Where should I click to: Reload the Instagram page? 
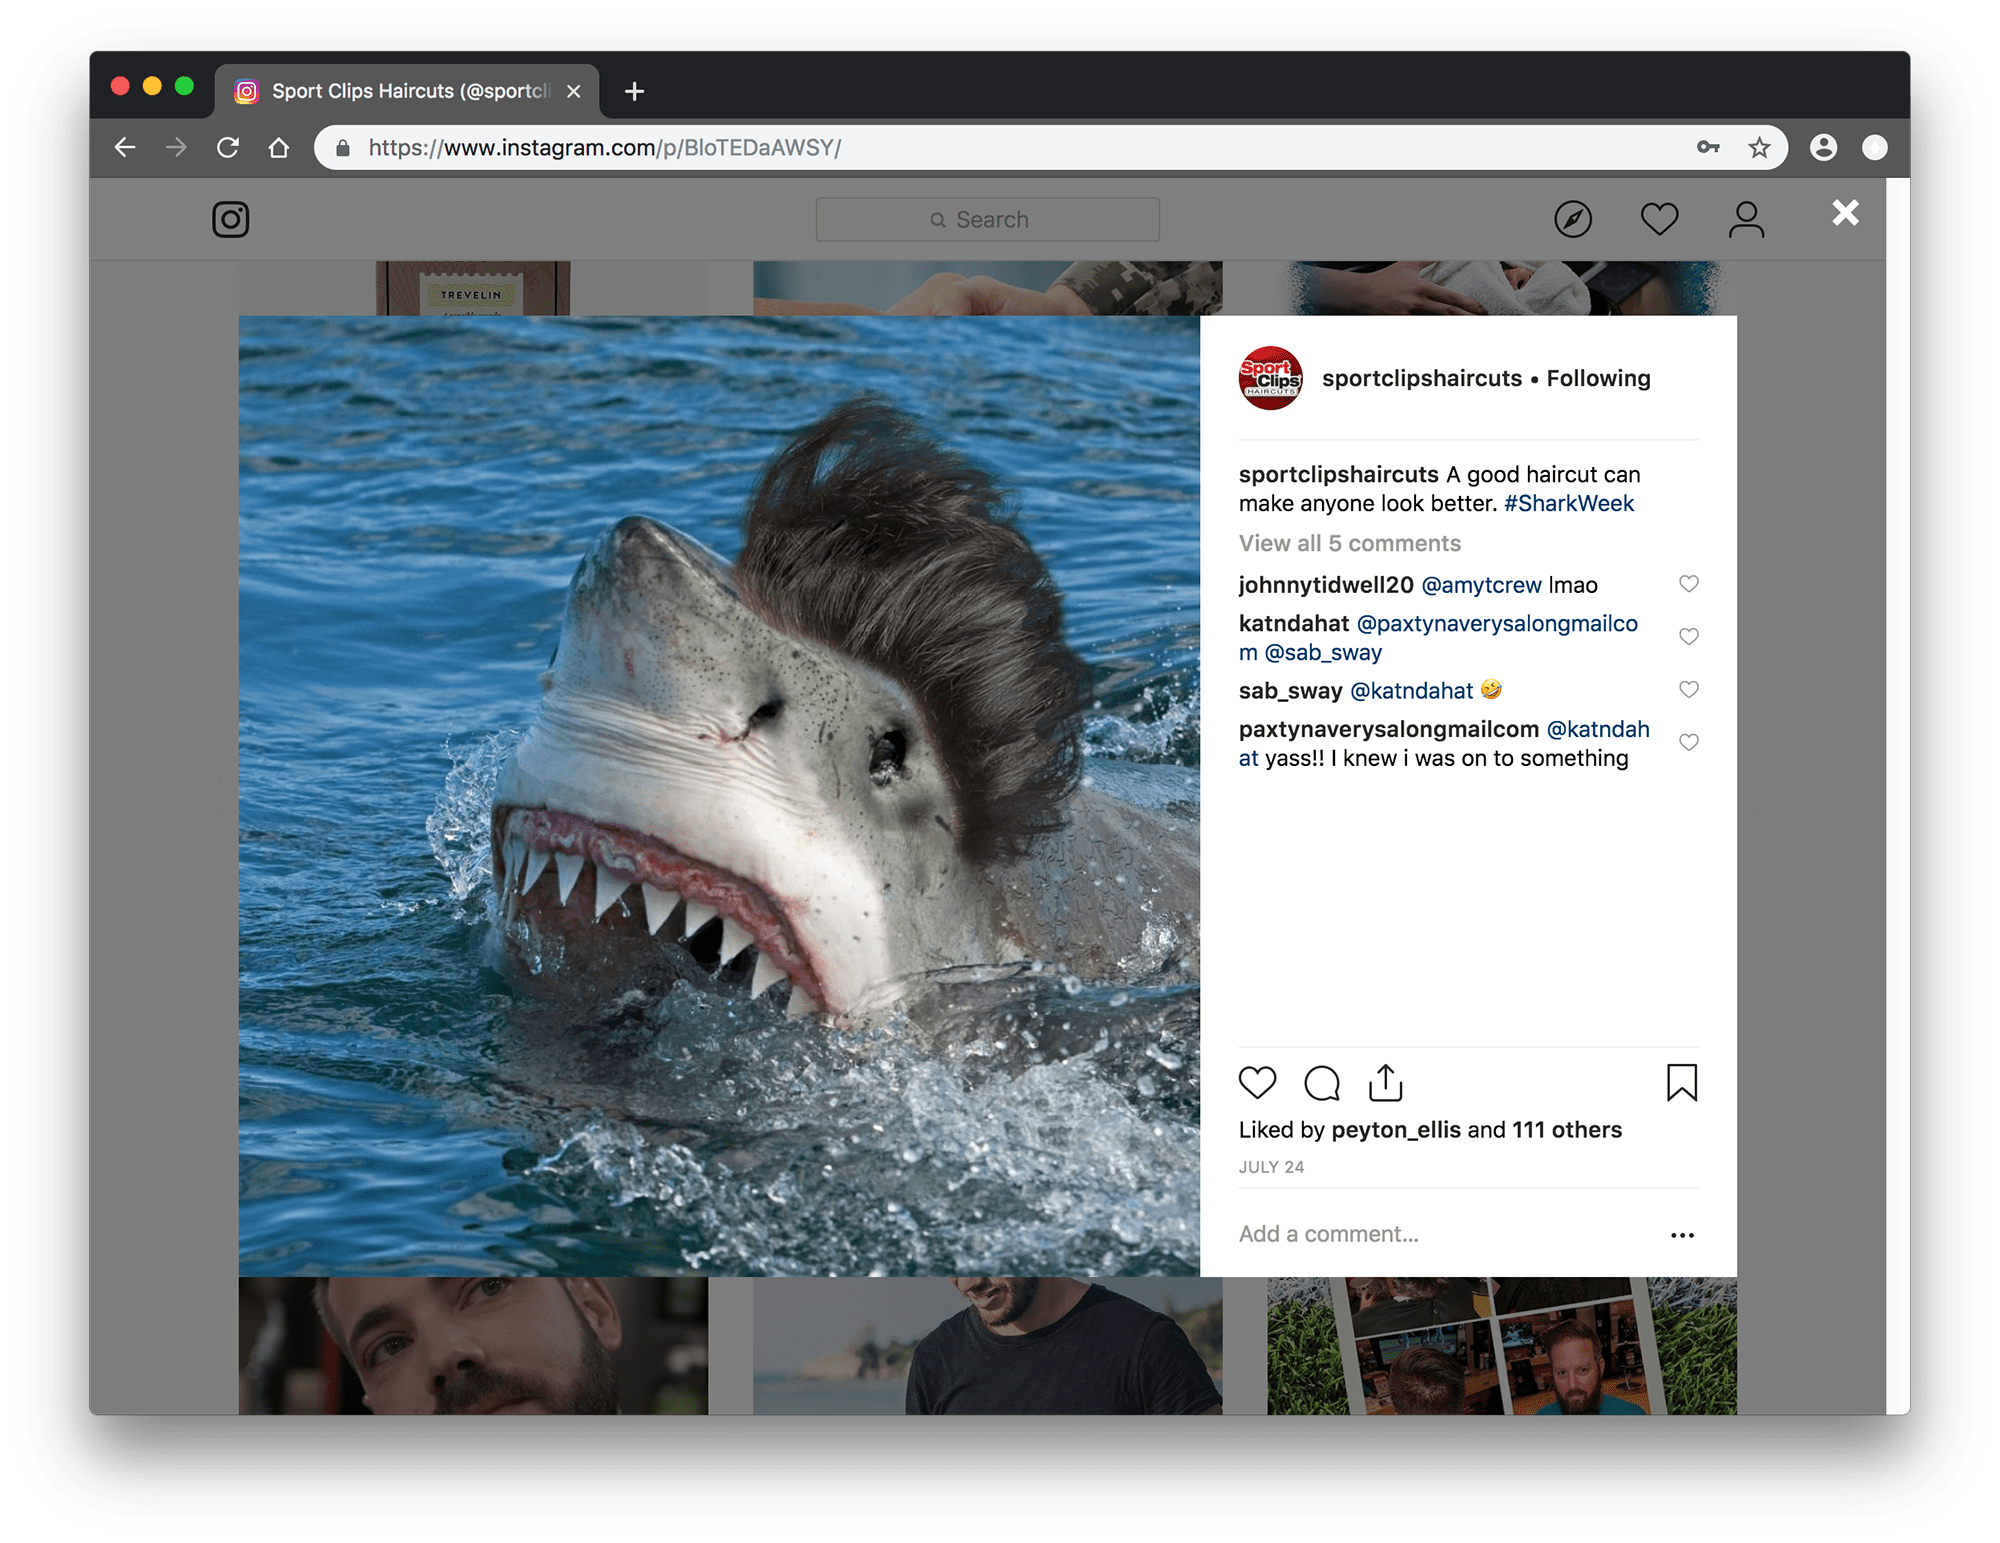tap(228, 148)
